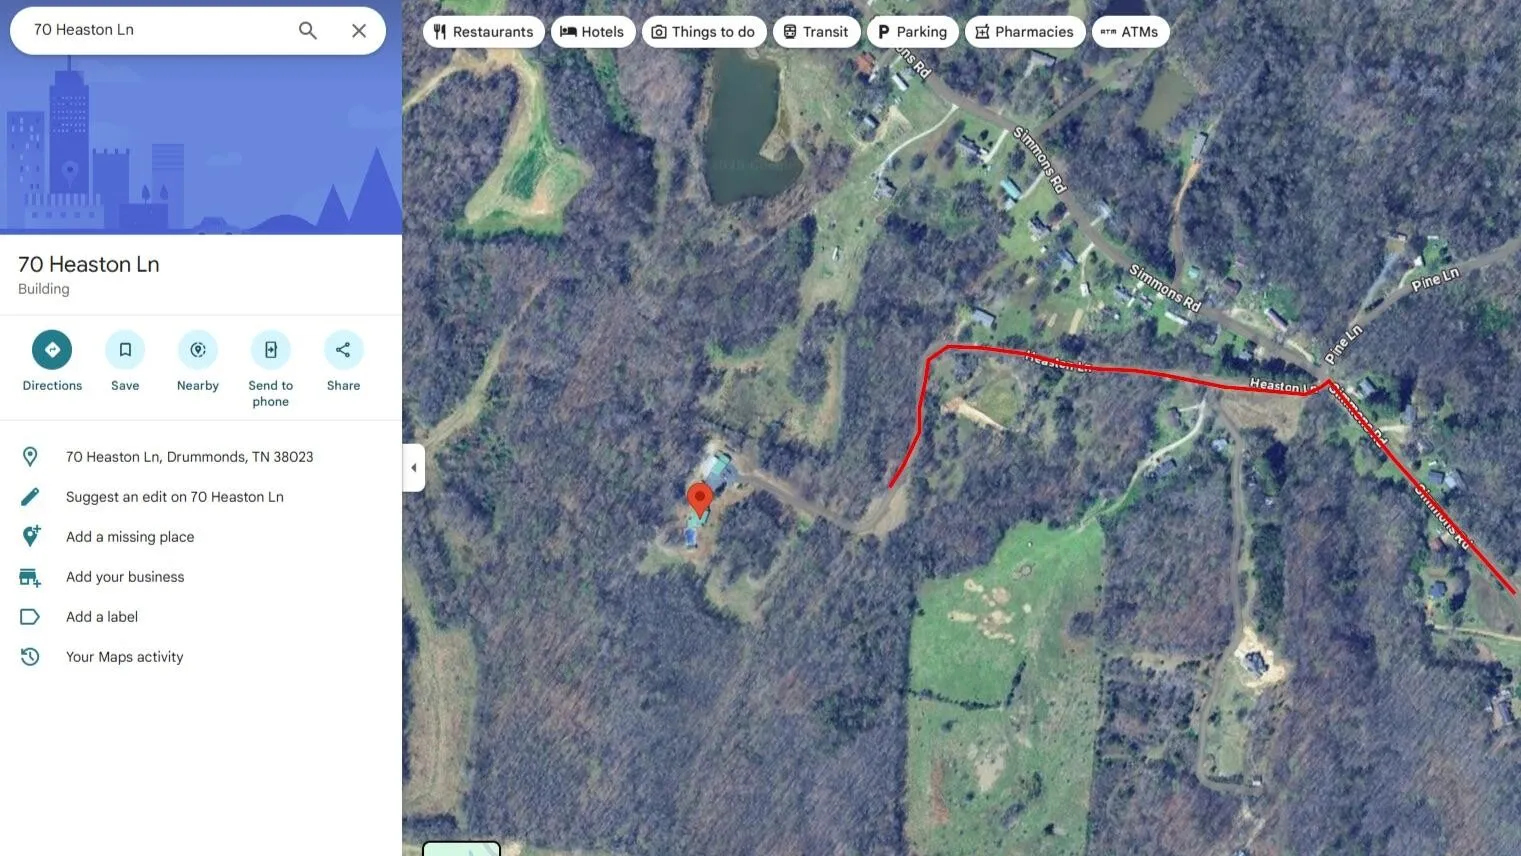
Task: Show ATMs on the map
Action: pos(1131,32)
